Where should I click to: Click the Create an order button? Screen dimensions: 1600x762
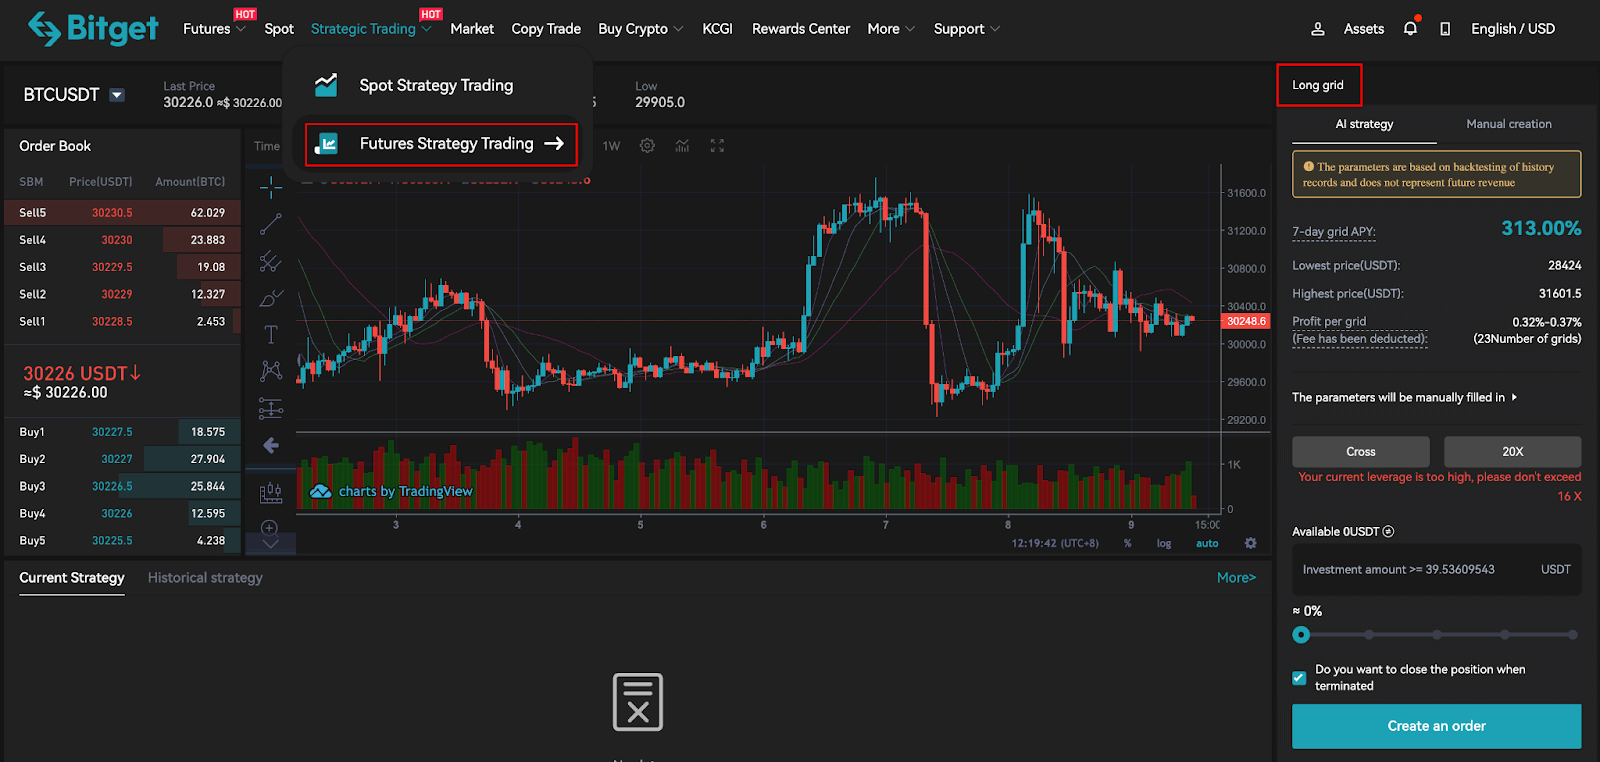click(1436, 726)
